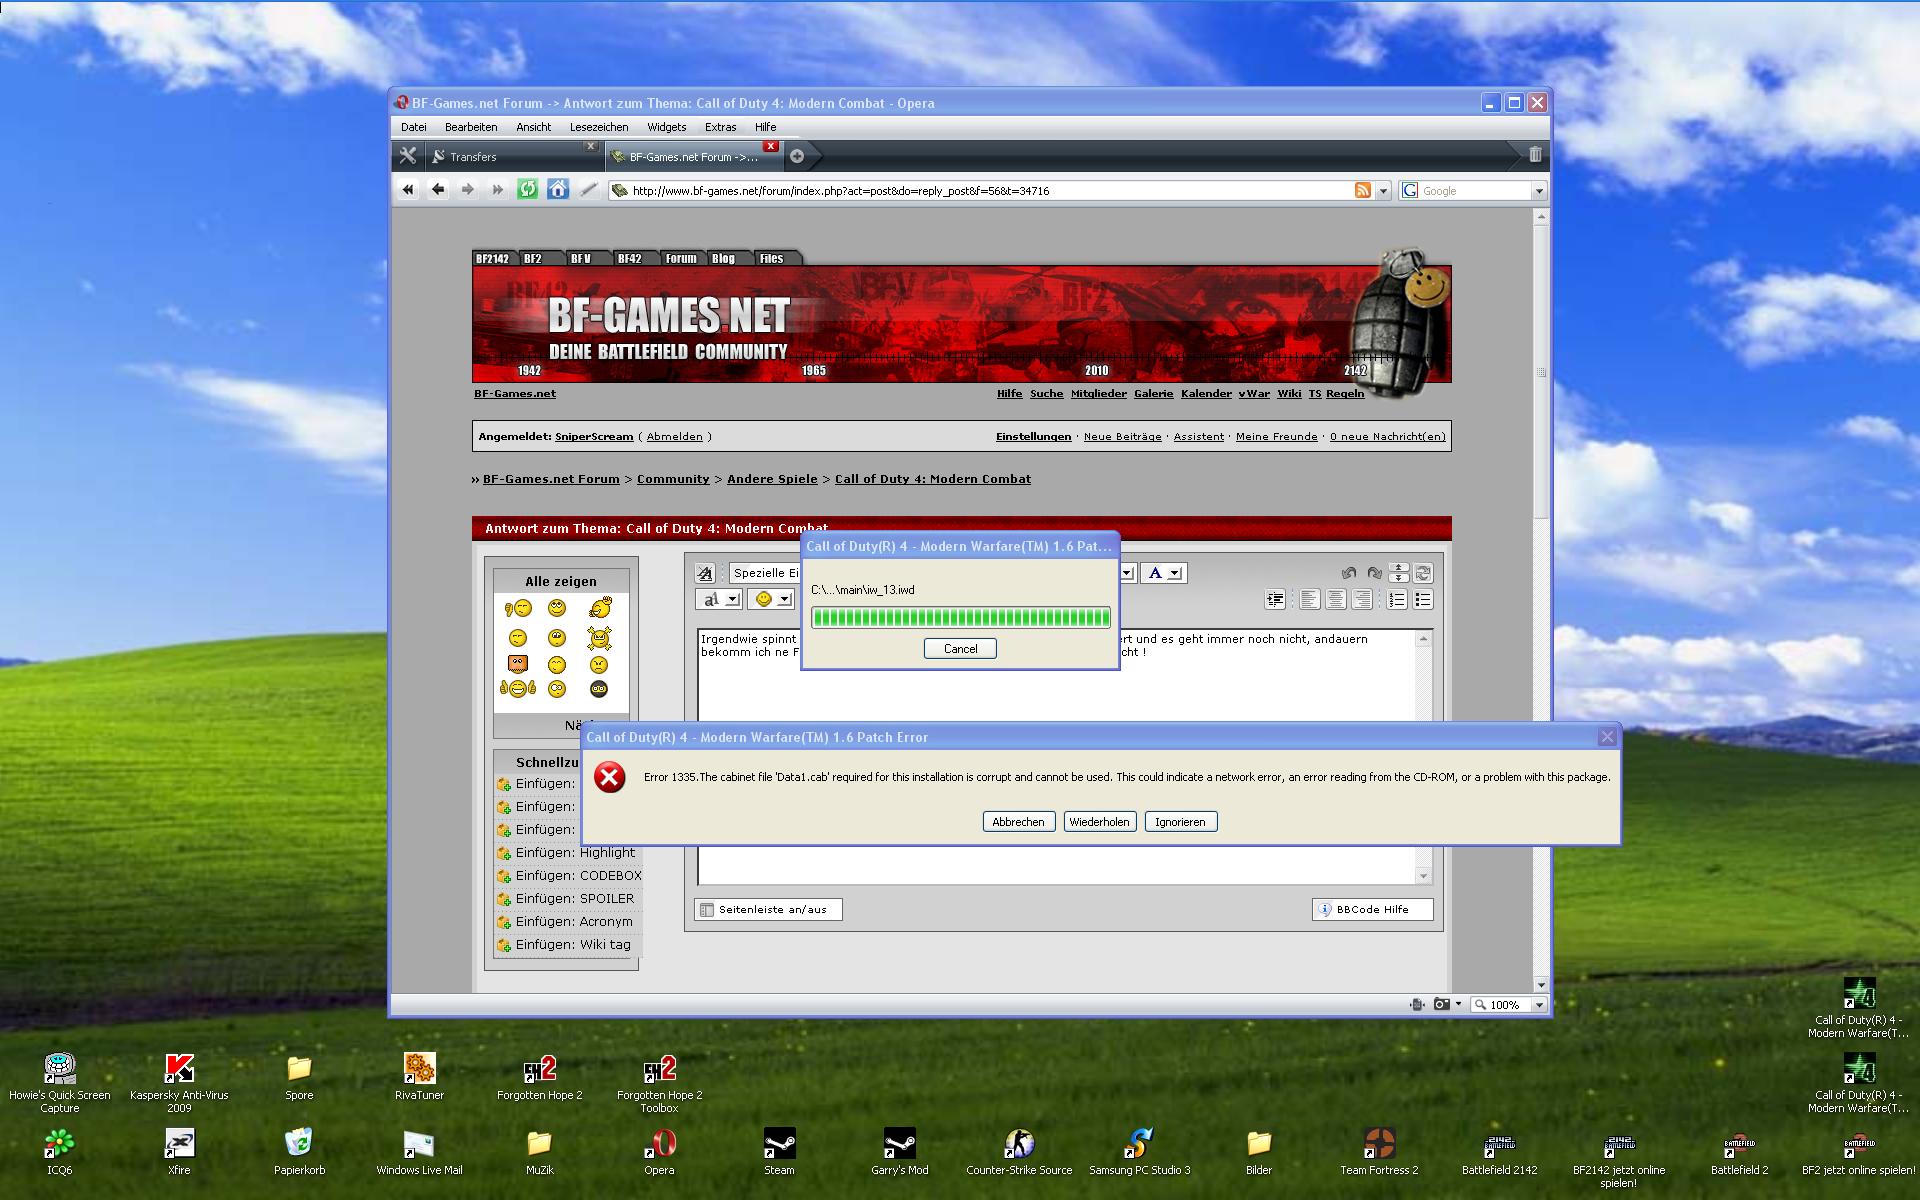Open Team Fortress 2 desktop icon

(x=1379, y=1151)
